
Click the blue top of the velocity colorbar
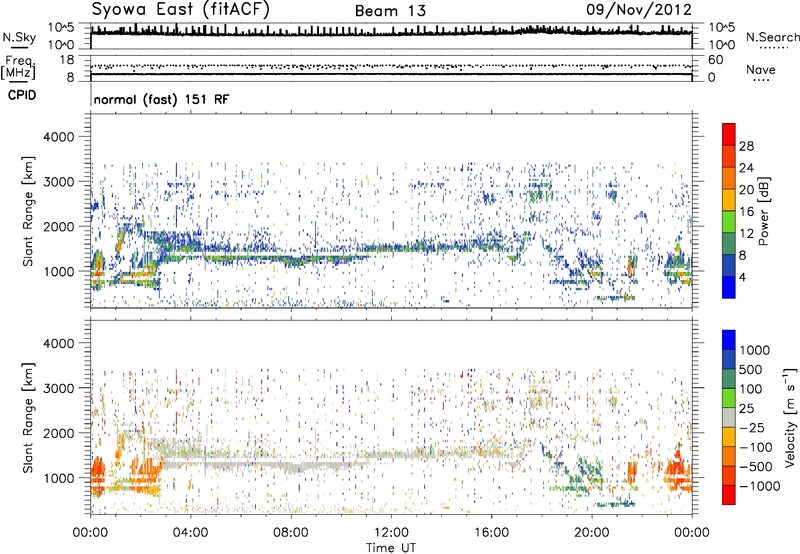click(x=729, y=340)
